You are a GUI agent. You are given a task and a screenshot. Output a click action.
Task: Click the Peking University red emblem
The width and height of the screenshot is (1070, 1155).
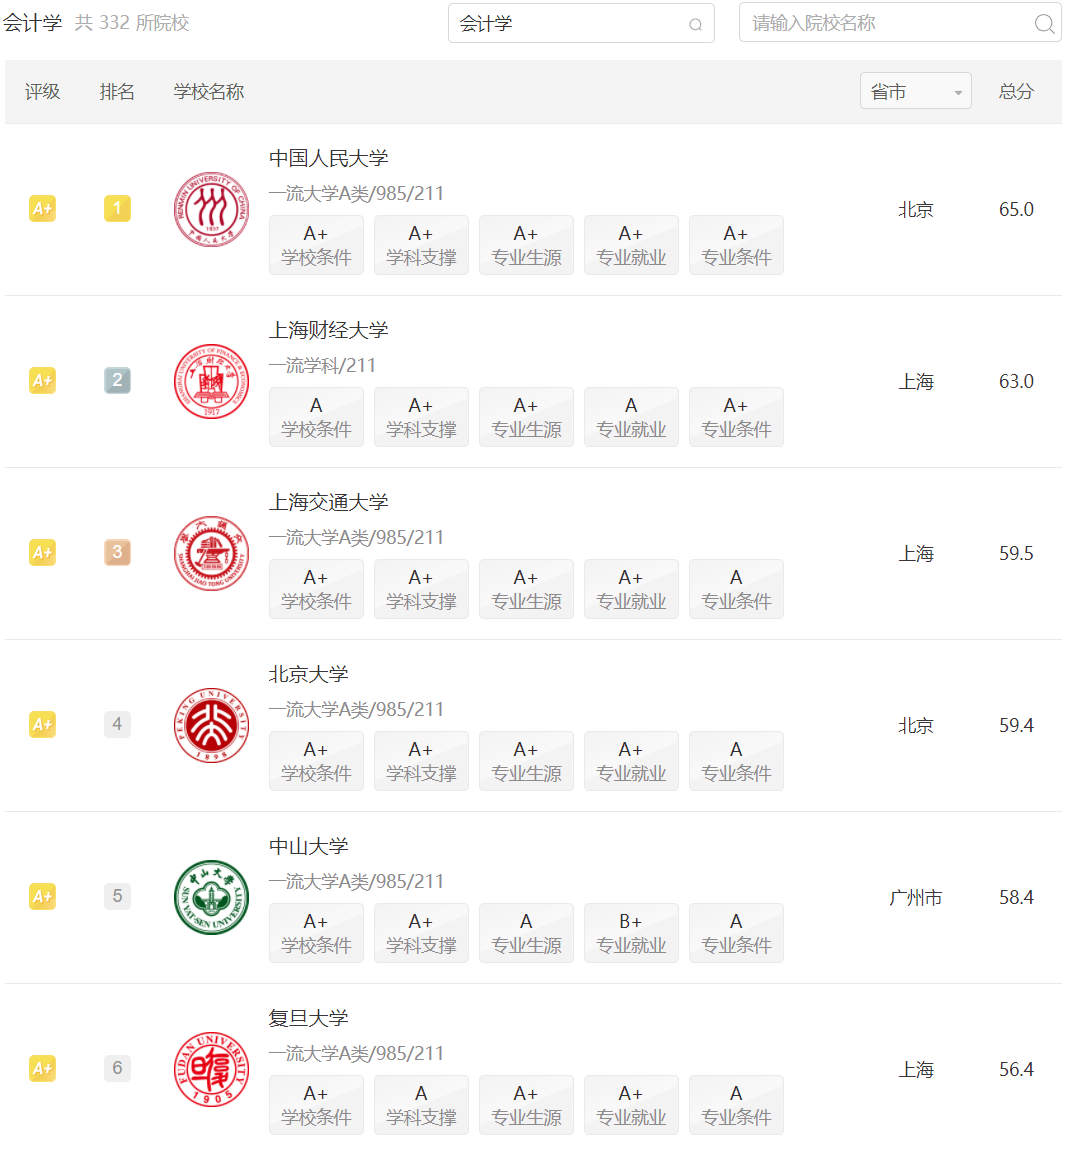pyautogui.click(x=211, y=726)
